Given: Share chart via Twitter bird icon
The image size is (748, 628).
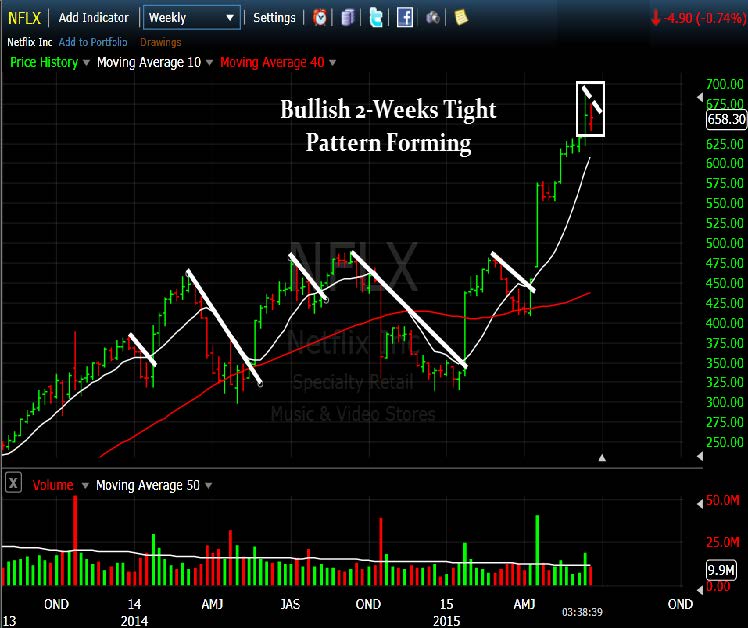Looking at the screenshot, I should pos(376,18).
